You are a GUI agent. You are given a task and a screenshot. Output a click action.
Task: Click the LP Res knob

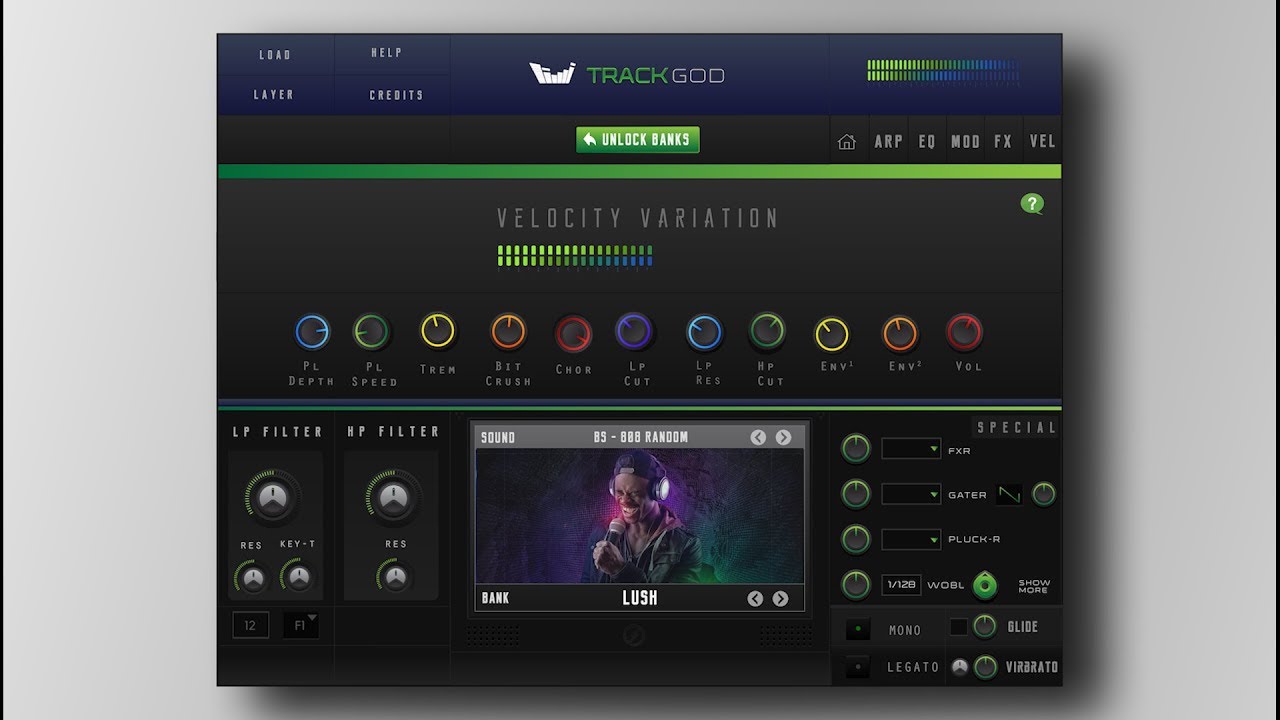coord(704,333)
